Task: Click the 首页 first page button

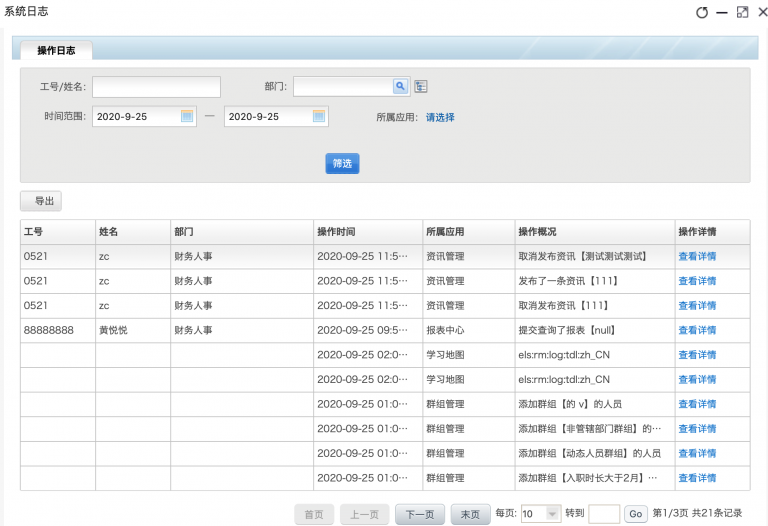Action: coord(314,515)
